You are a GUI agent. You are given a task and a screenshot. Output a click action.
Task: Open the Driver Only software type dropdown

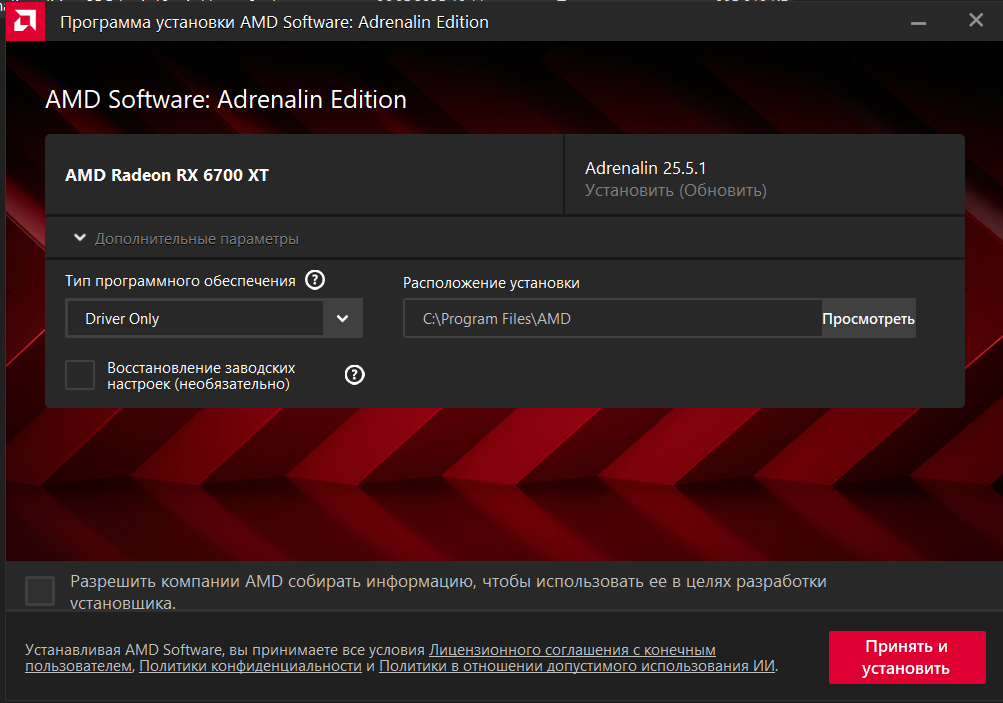tap(214, 318)
